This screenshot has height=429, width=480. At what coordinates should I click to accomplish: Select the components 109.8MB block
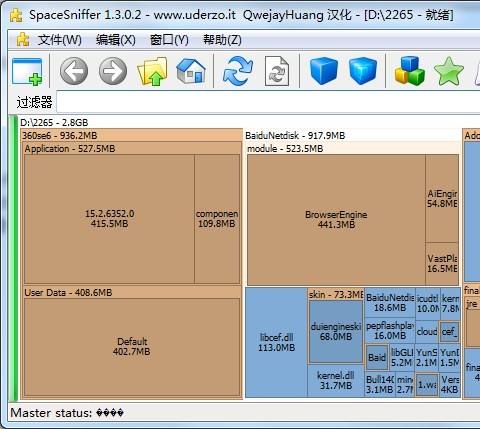coord(217,219)
